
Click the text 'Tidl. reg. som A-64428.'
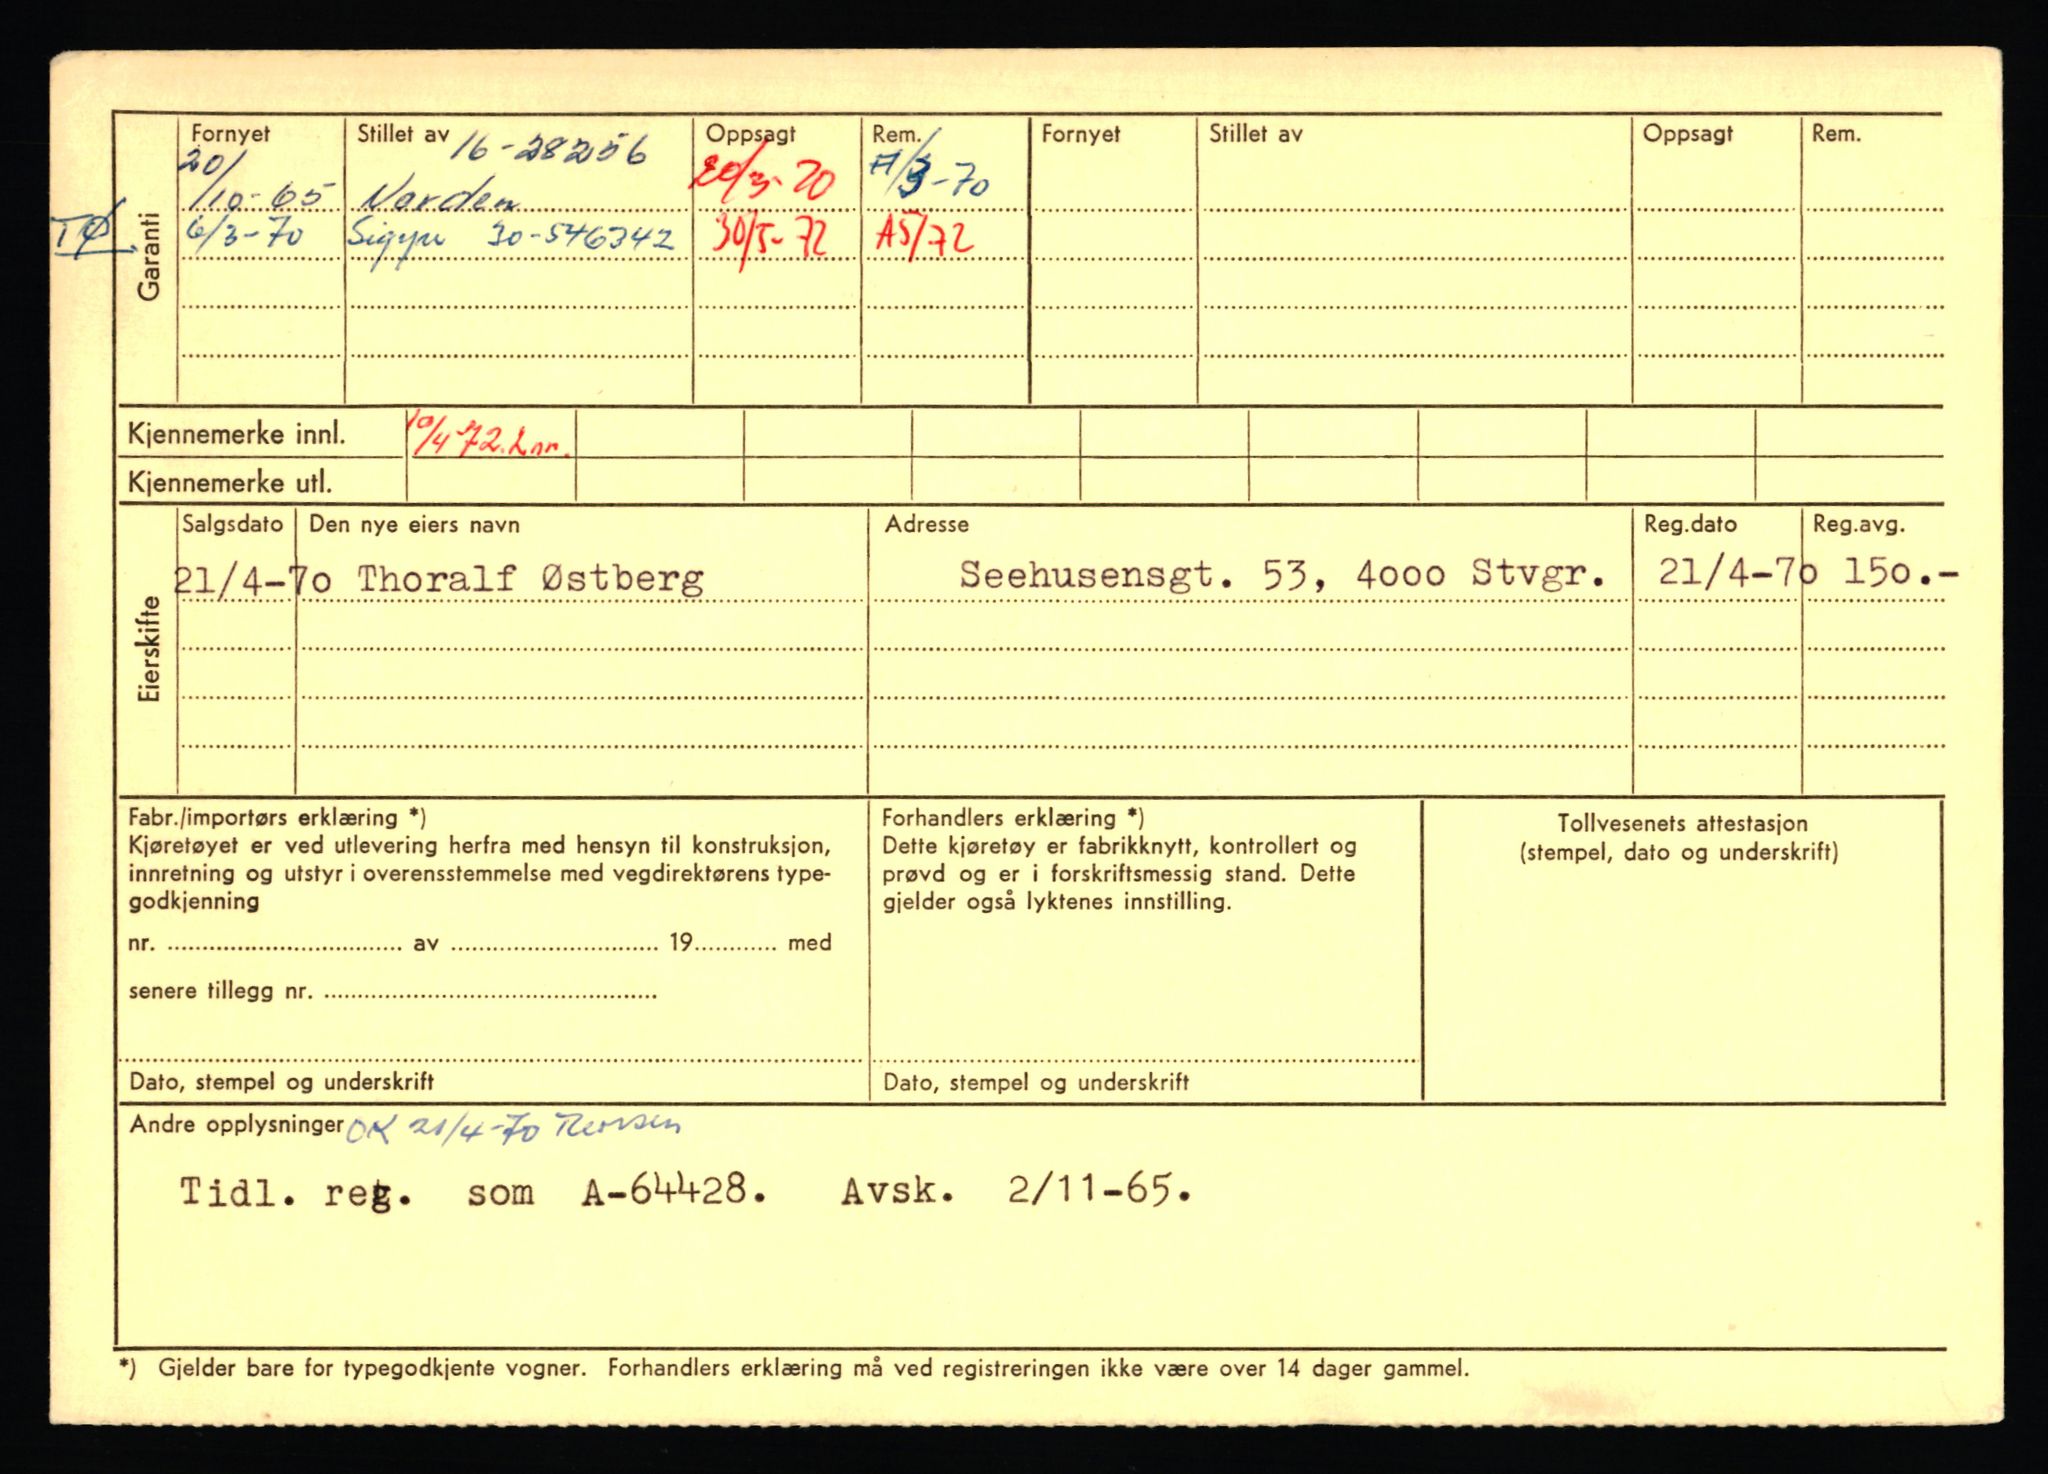click(474, 1192)
